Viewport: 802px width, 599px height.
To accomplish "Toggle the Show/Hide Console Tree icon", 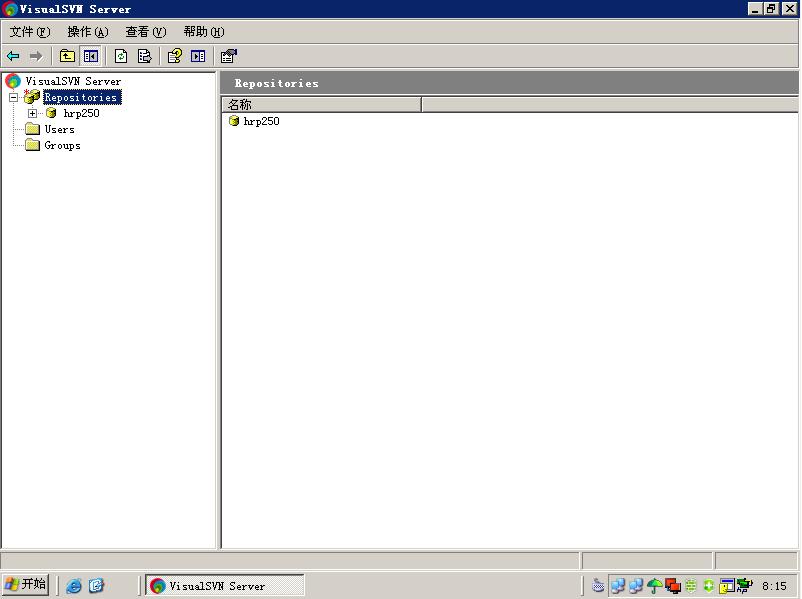I will click(91, 56).
